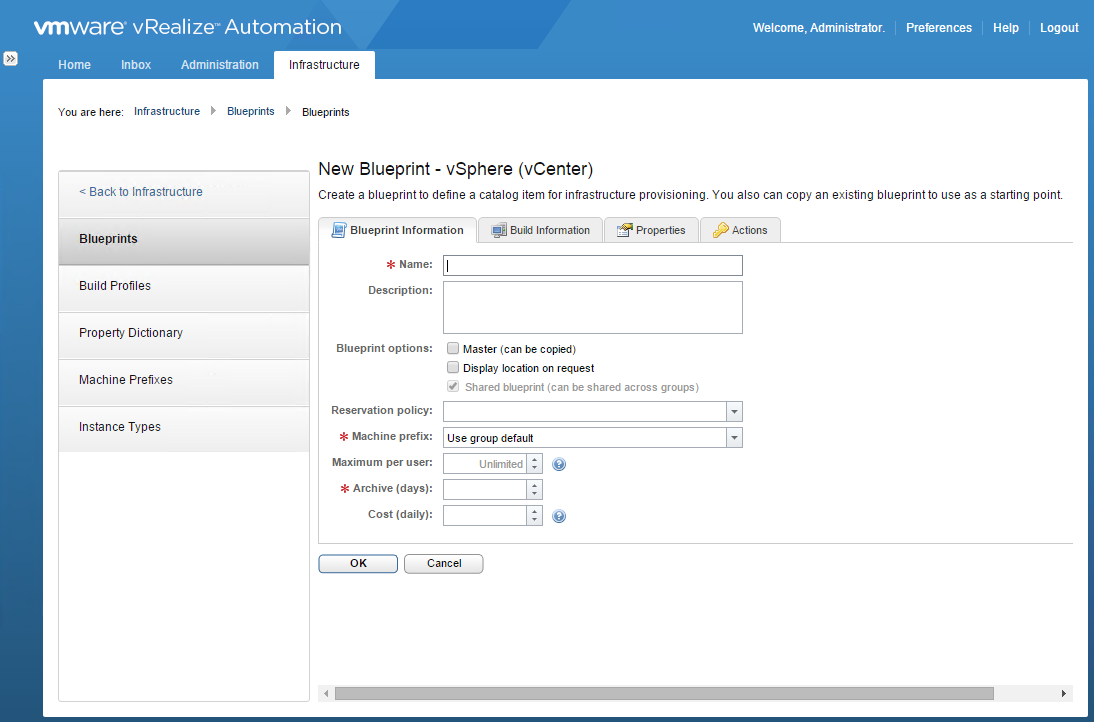
Task: Click the Blueprint Information tab icon
Action: tap(338, 230)
